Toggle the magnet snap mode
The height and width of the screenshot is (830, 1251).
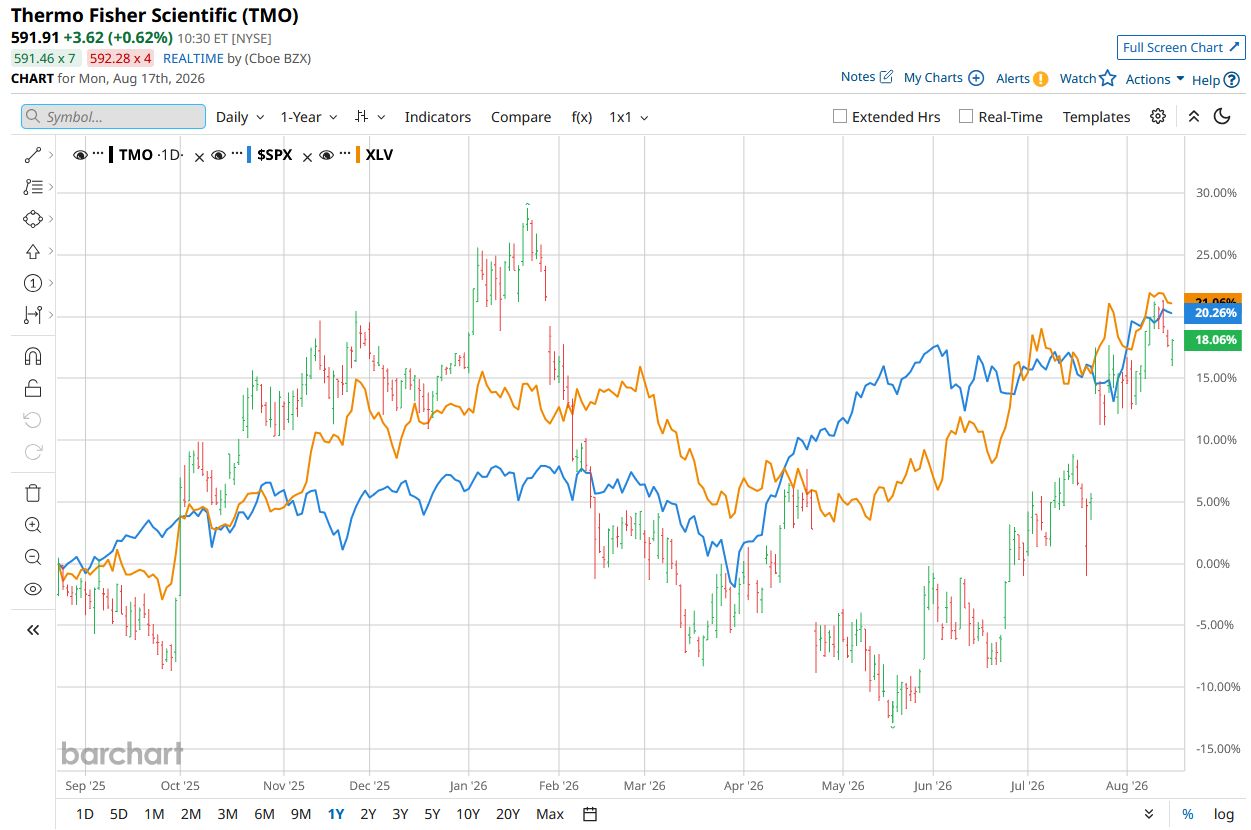click(x=33, y=357)
